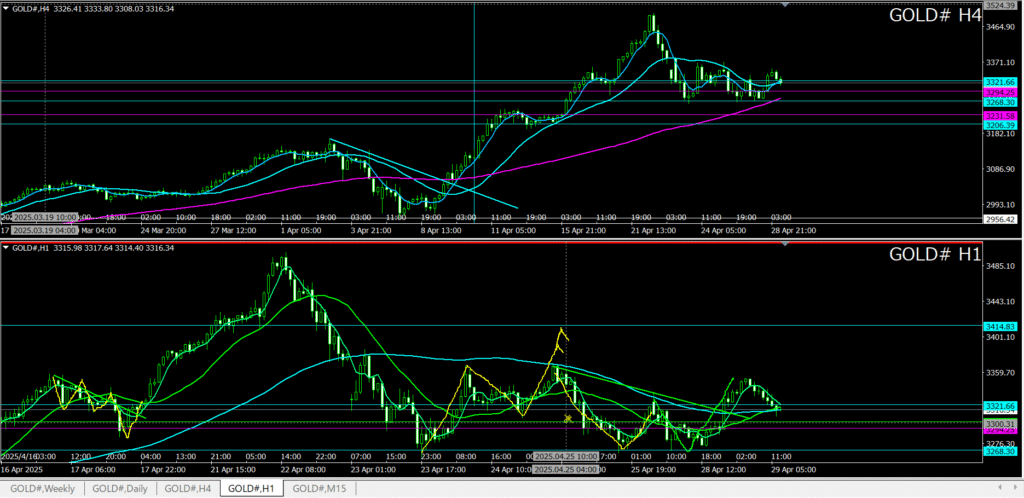
Task: Select the 3206.39 cyan price label
Action: coord(1000,125)
